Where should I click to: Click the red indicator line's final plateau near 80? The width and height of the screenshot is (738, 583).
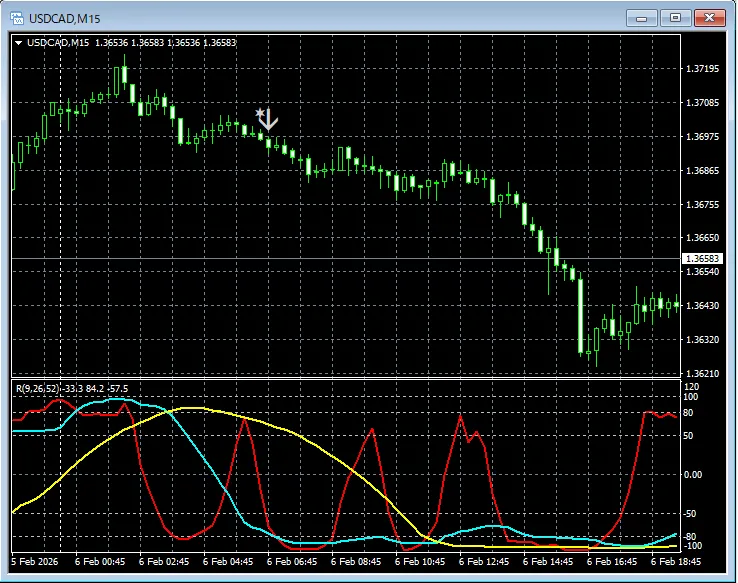660,414
